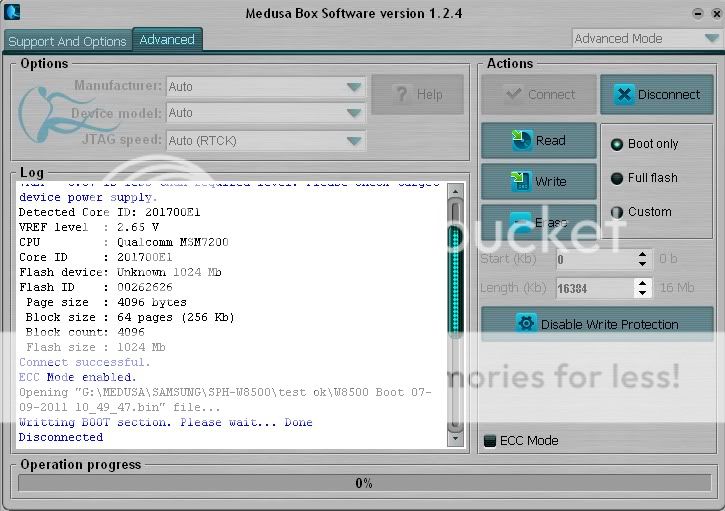
Task: Click the Length (Kb) input field
Action: 595,288
